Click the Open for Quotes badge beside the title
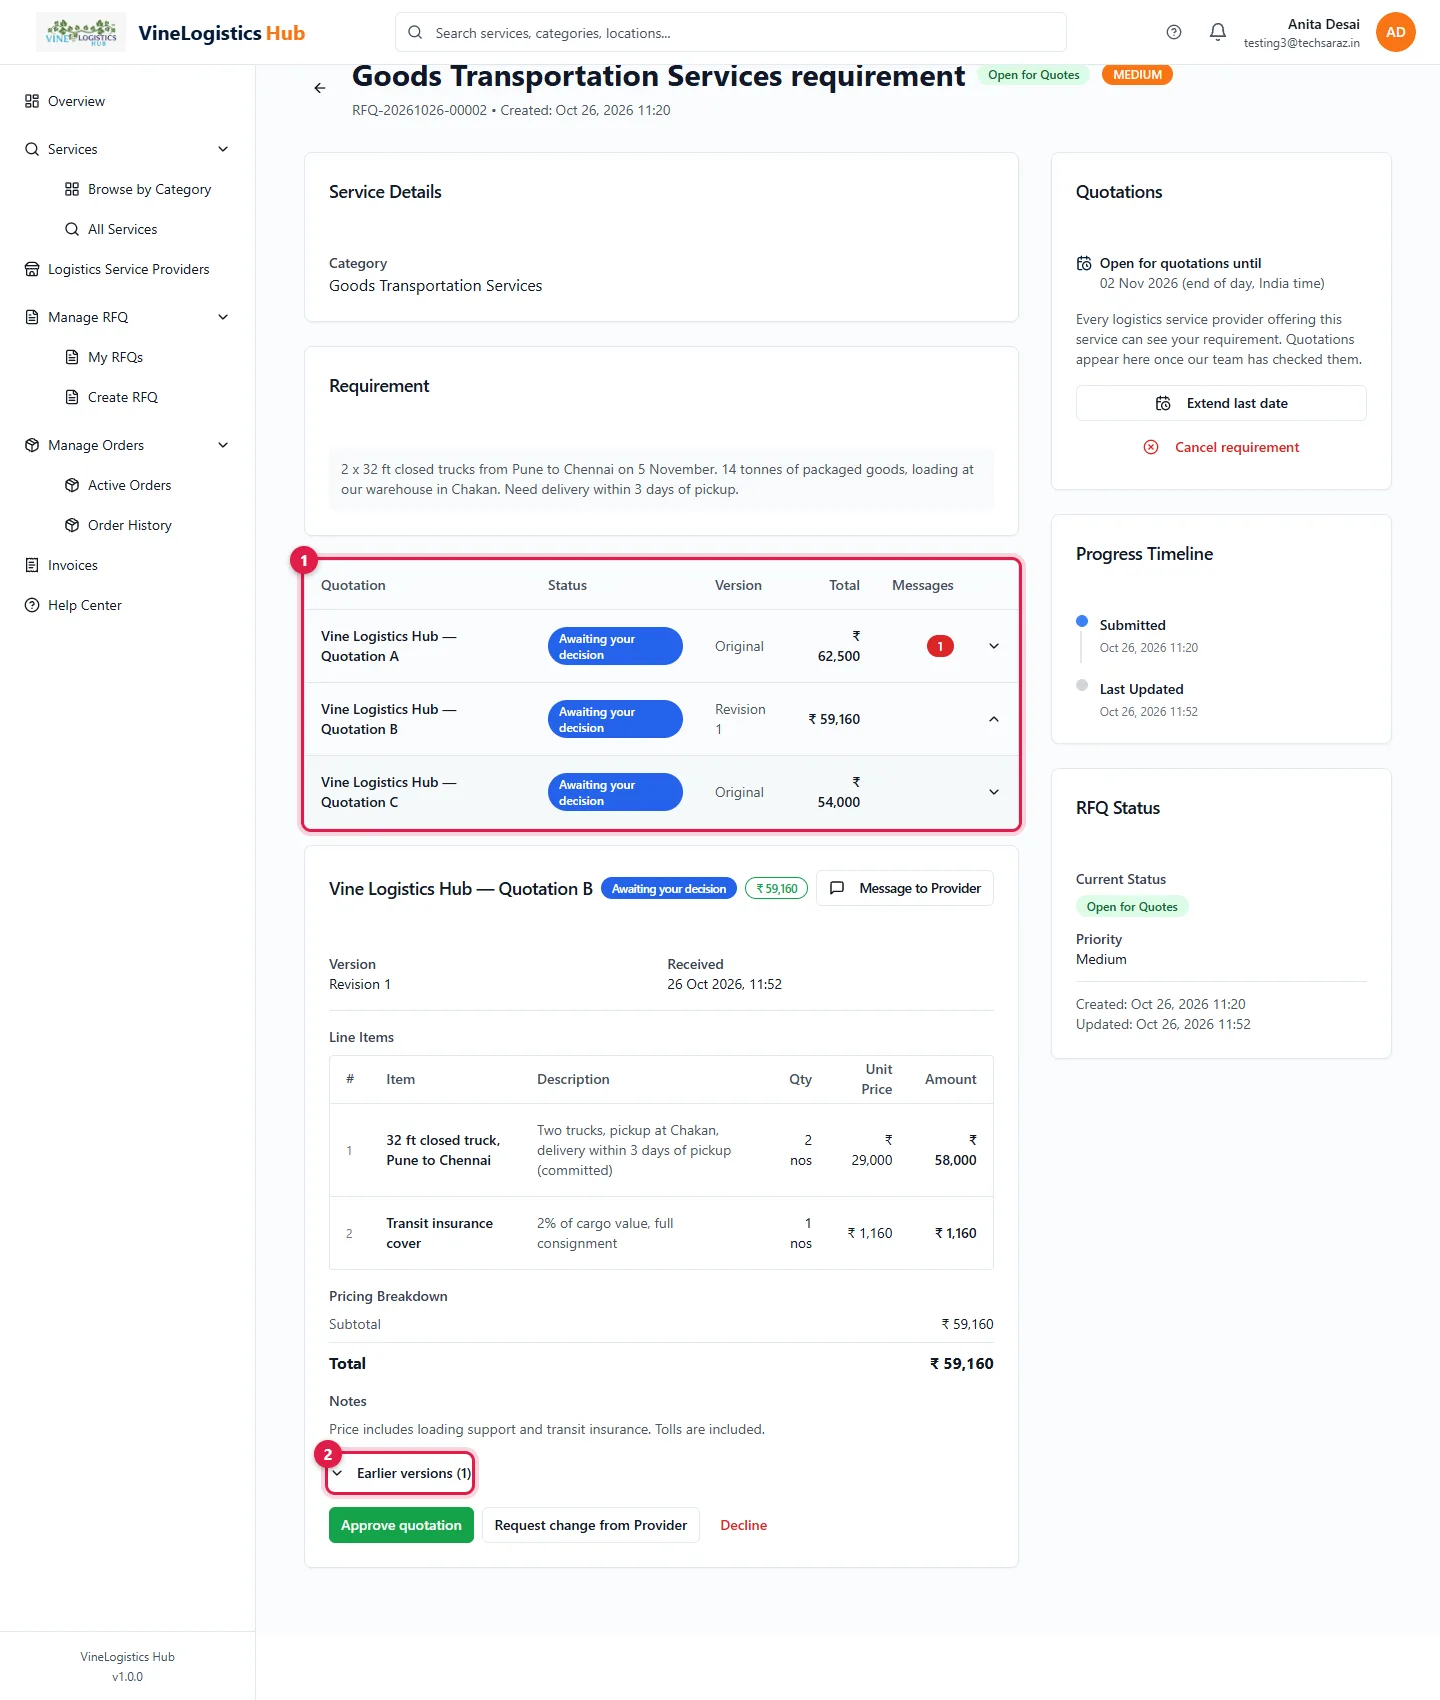1440x1700 pixels. (1034, 75)
